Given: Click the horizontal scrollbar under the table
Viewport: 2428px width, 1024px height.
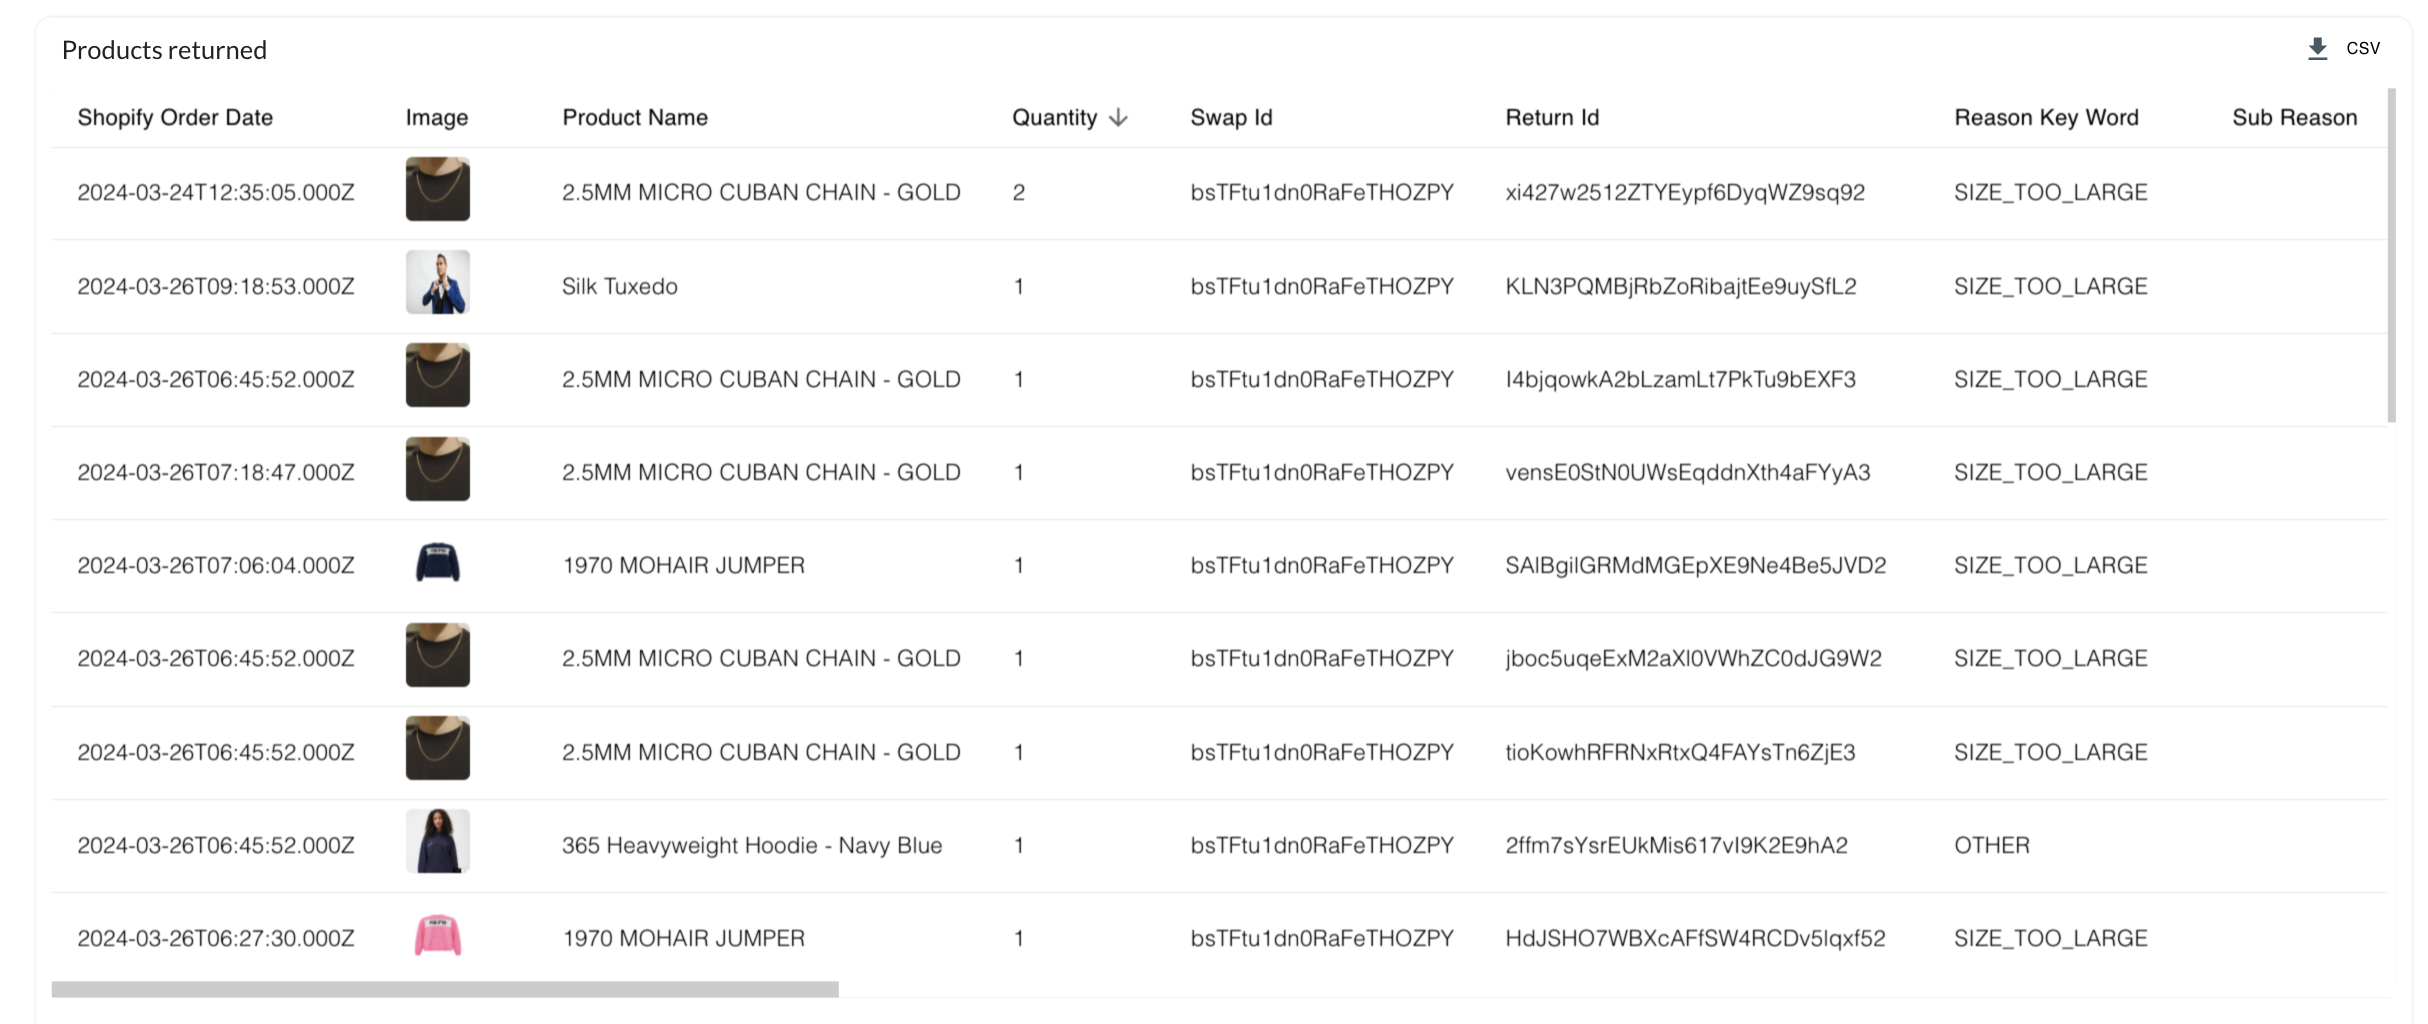Looking at the screenshot, I should point(445,989).
